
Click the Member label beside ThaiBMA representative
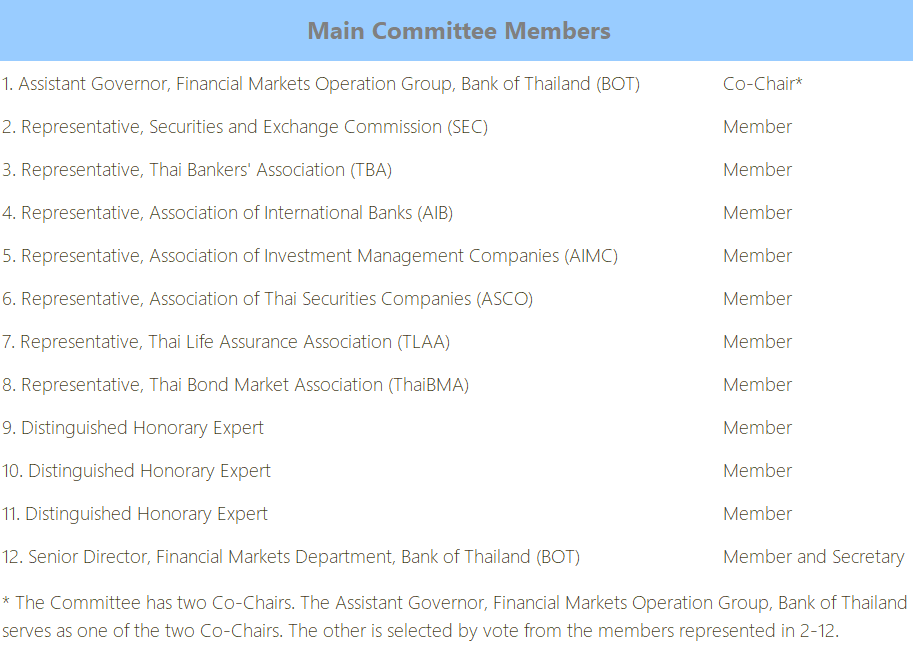[757, 385]
